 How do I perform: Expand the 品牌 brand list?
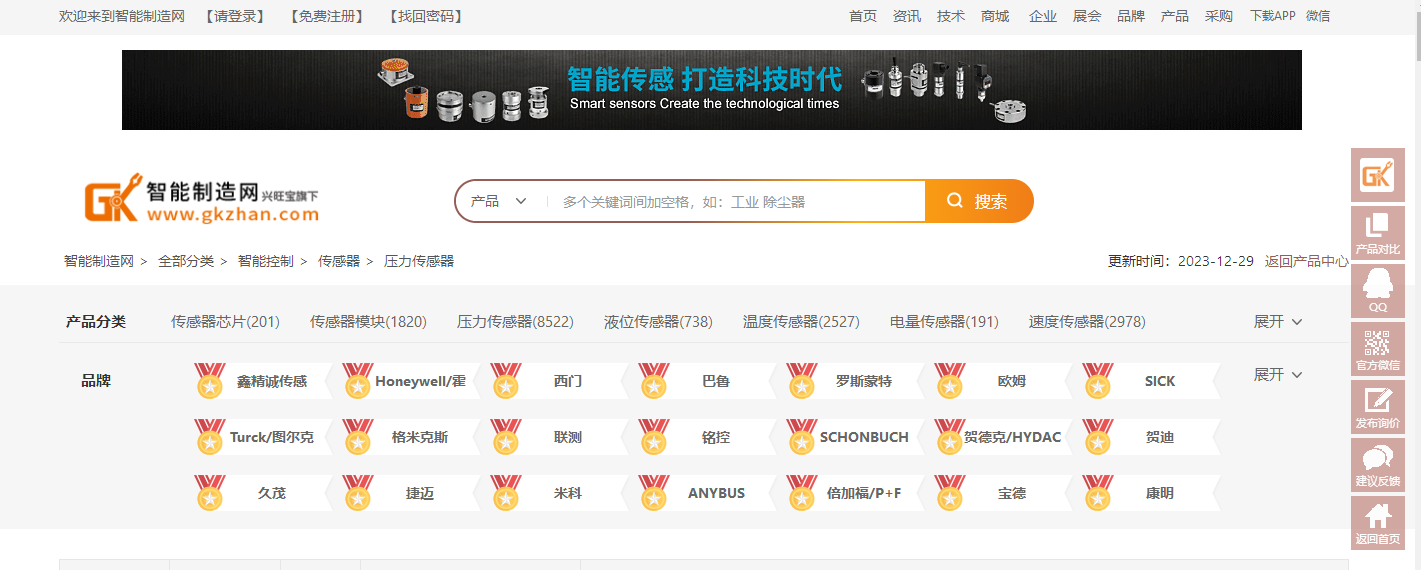[x=1277, y=375]
